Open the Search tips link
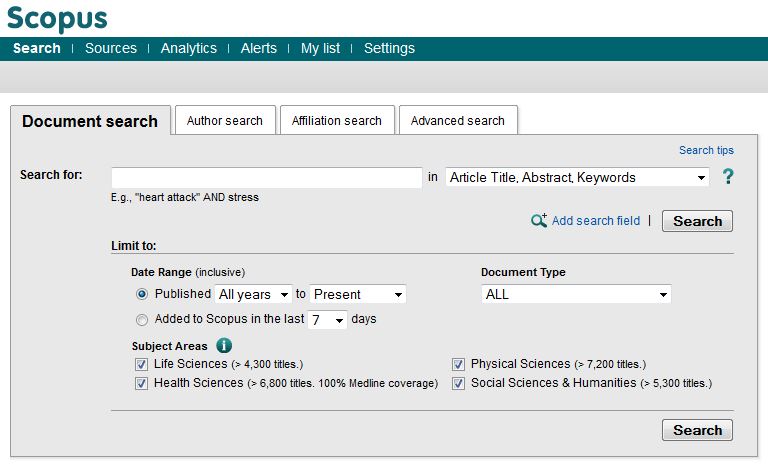Screen dimensions: 768x469 [x=706, y=150]
